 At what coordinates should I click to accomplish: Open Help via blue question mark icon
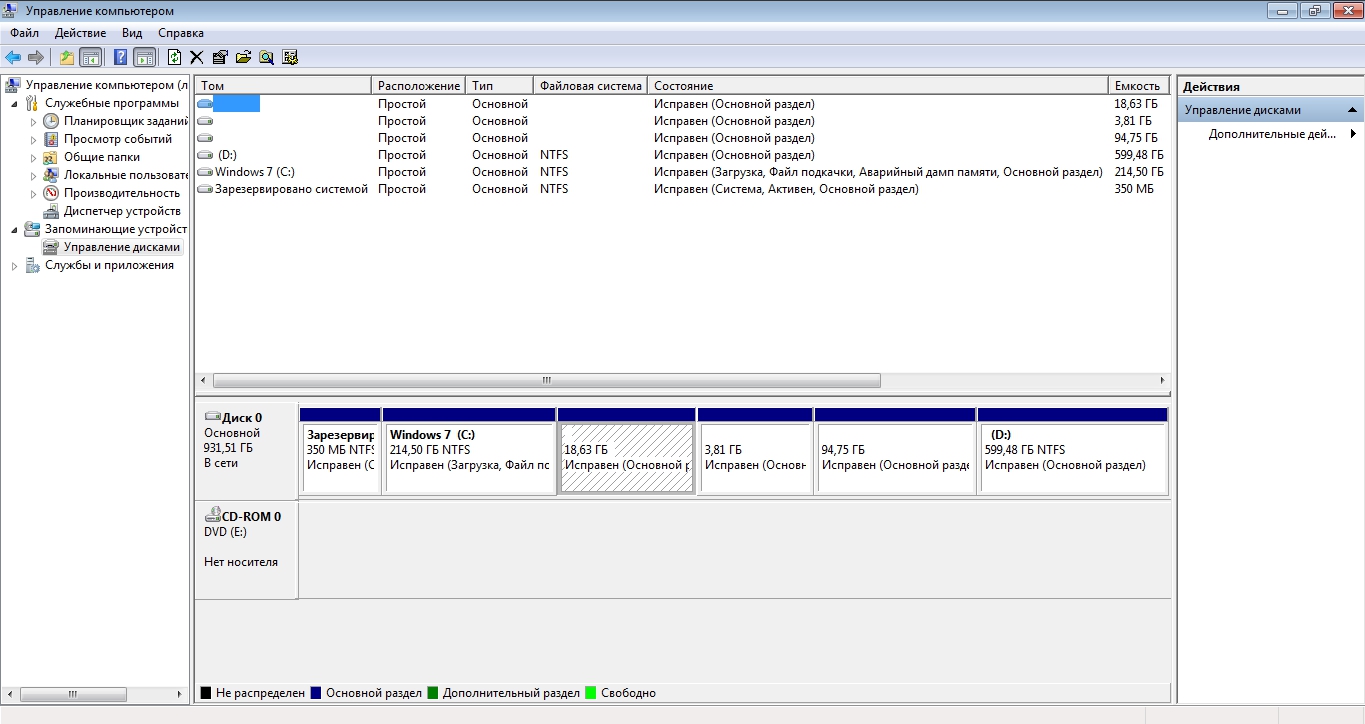pos(121,57)
